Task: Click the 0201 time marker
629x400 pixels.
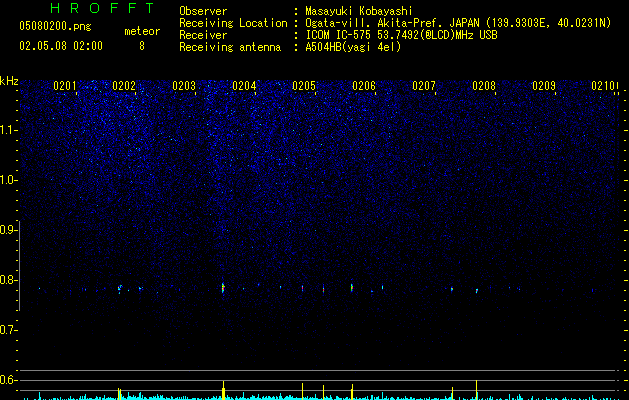Action: (x=65, y=86)
